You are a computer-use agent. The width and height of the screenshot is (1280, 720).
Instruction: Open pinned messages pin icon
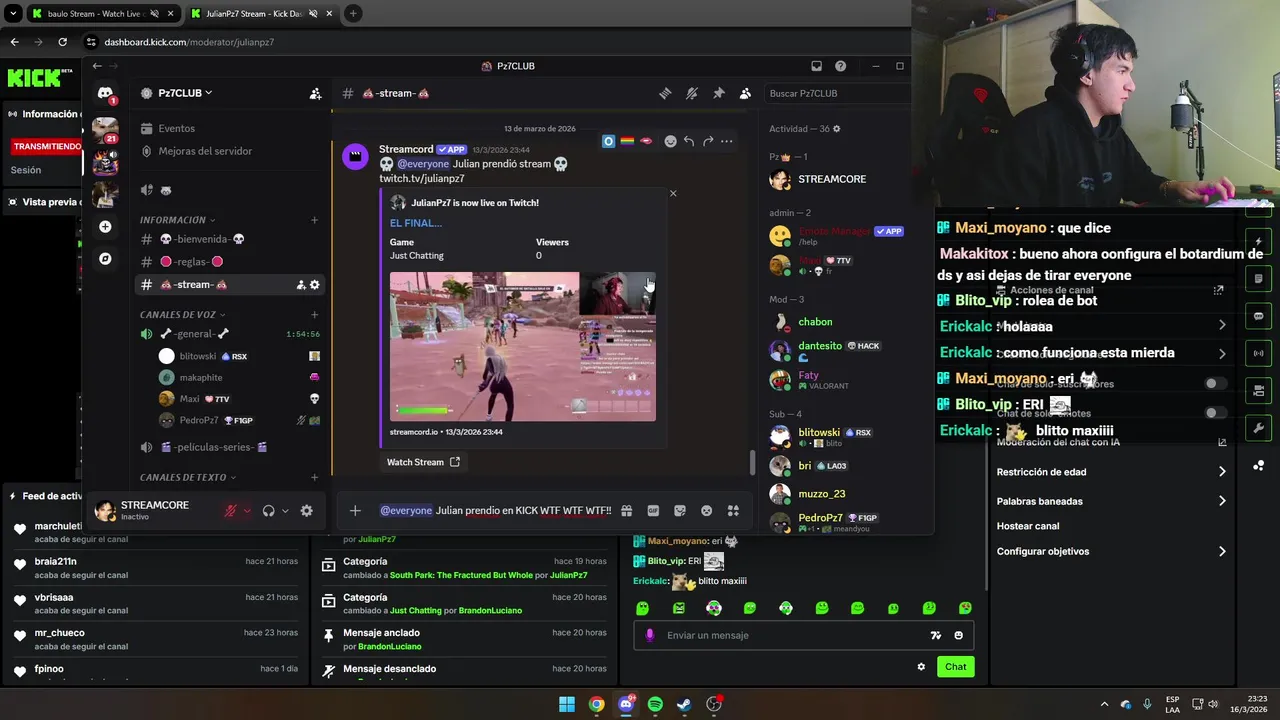click(x=718, y=93)
